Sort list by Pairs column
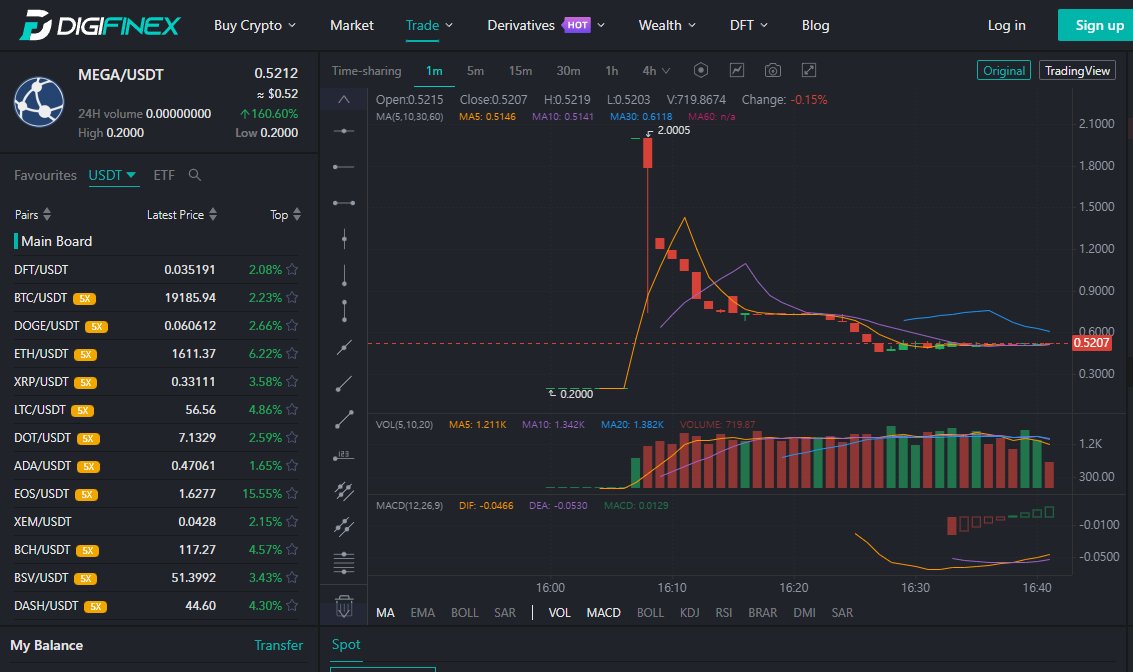 coord(33,215)
